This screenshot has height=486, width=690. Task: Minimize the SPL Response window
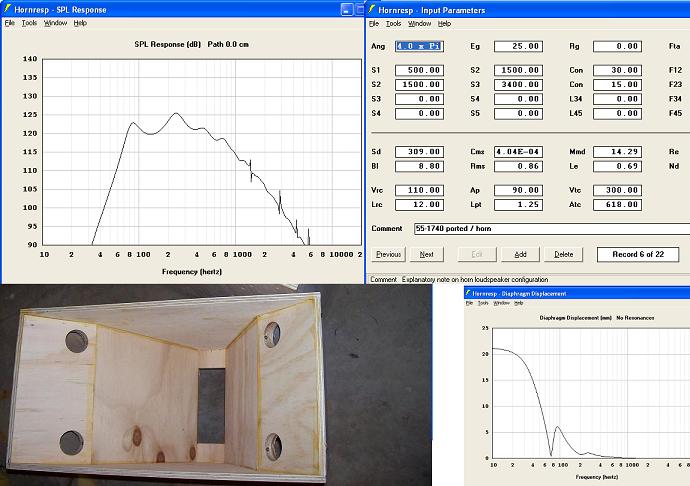[347, 9]
